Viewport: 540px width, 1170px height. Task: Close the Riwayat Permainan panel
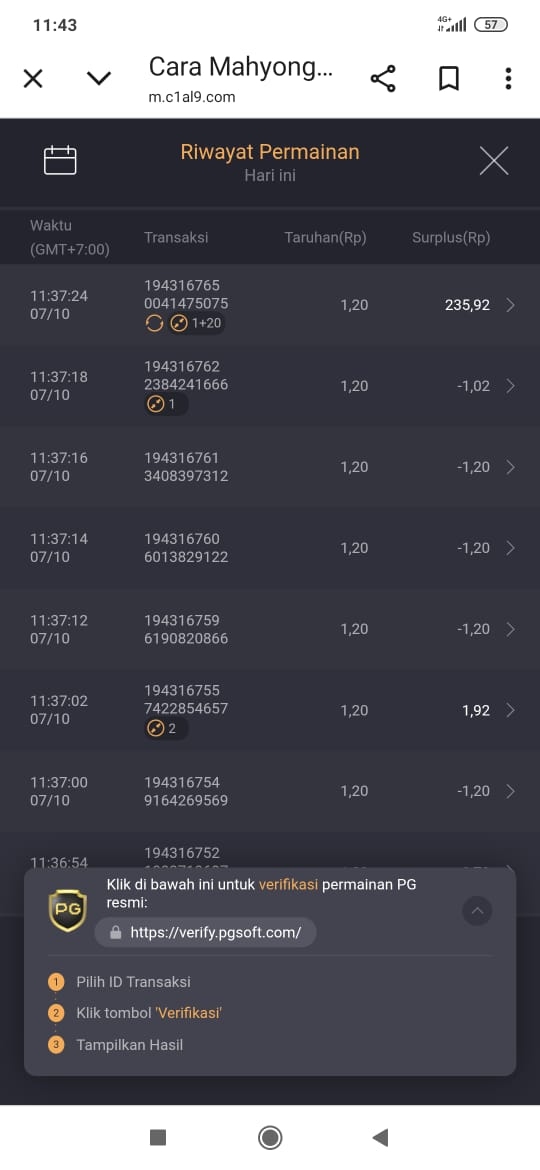(x=494, y=160)
